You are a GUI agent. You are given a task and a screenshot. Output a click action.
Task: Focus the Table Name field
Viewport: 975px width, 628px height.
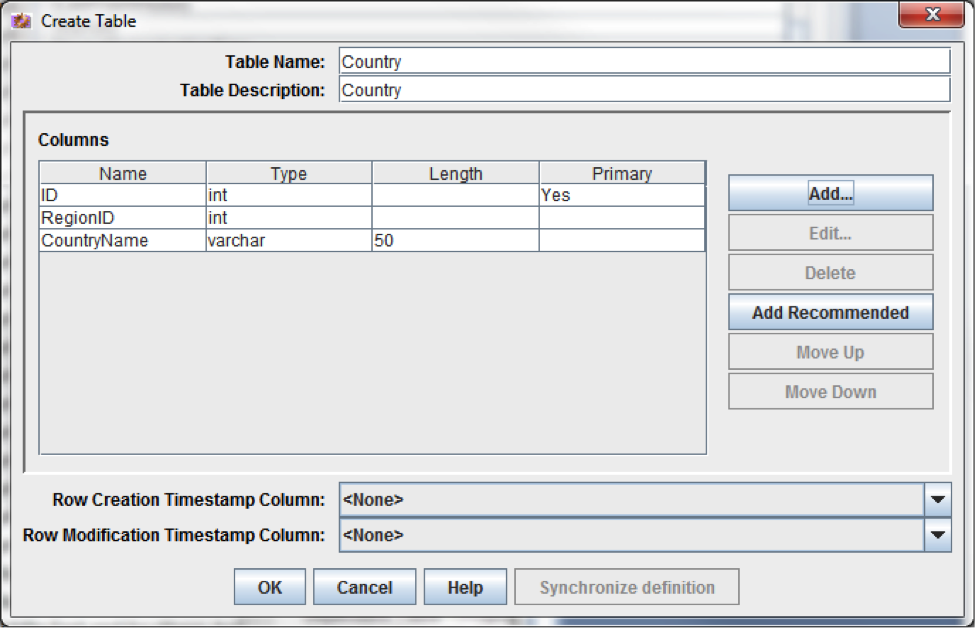[645, 62]
